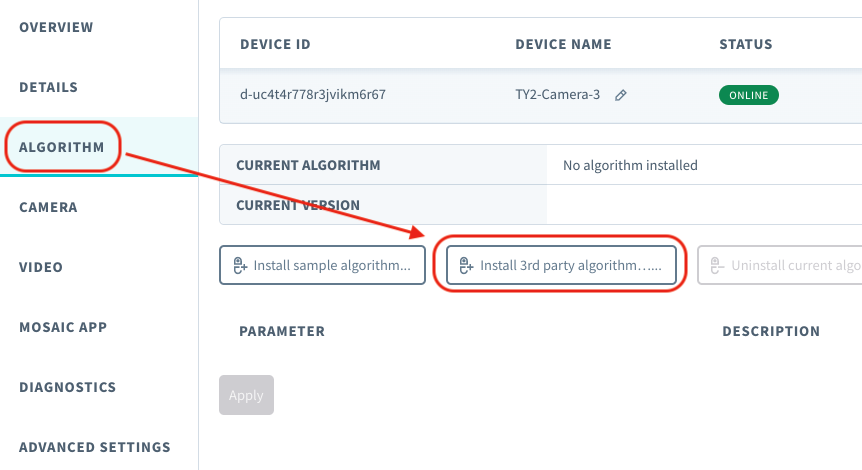Image resolution: width=862 pixels, height=470 pixels.
Task: Switch to the Video section
Action: pos(41,267)
